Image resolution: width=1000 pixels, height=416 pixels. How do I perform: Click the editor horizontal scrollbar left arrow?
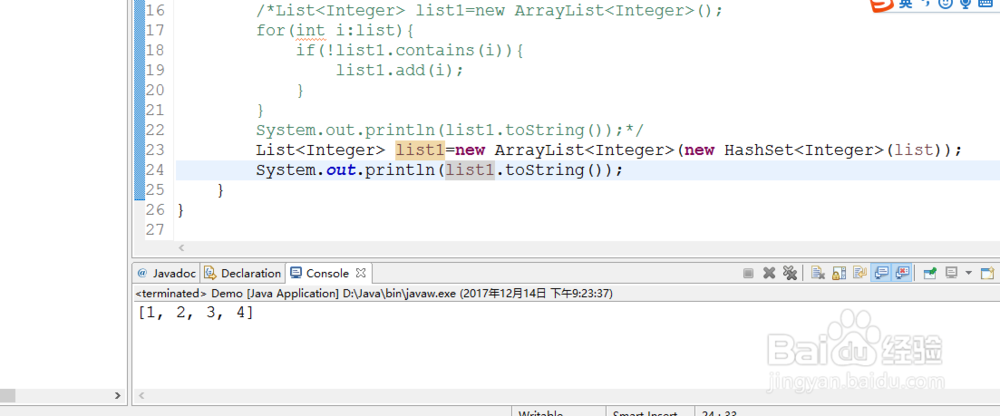181,247
